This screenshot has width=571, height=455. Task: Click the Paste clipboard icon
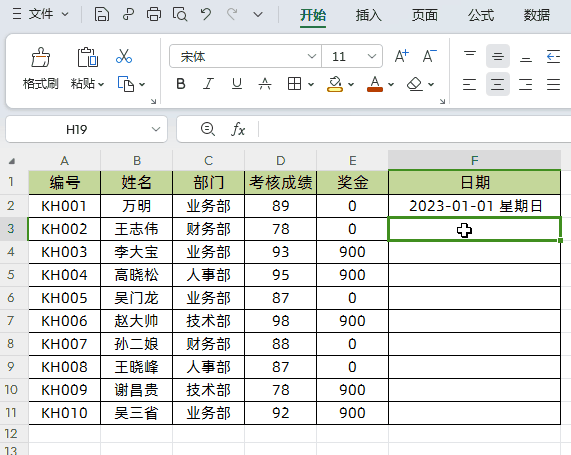pyautogui.click(x=87, y=57)
